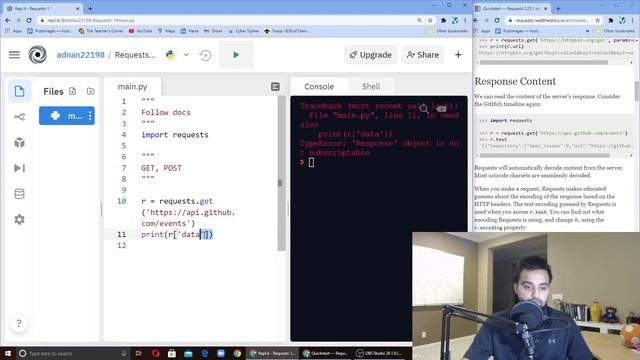Click the Windows taskbar search box
Image resolution: width=640 pixels, height=360 pixels.
(x=73, y=353)
